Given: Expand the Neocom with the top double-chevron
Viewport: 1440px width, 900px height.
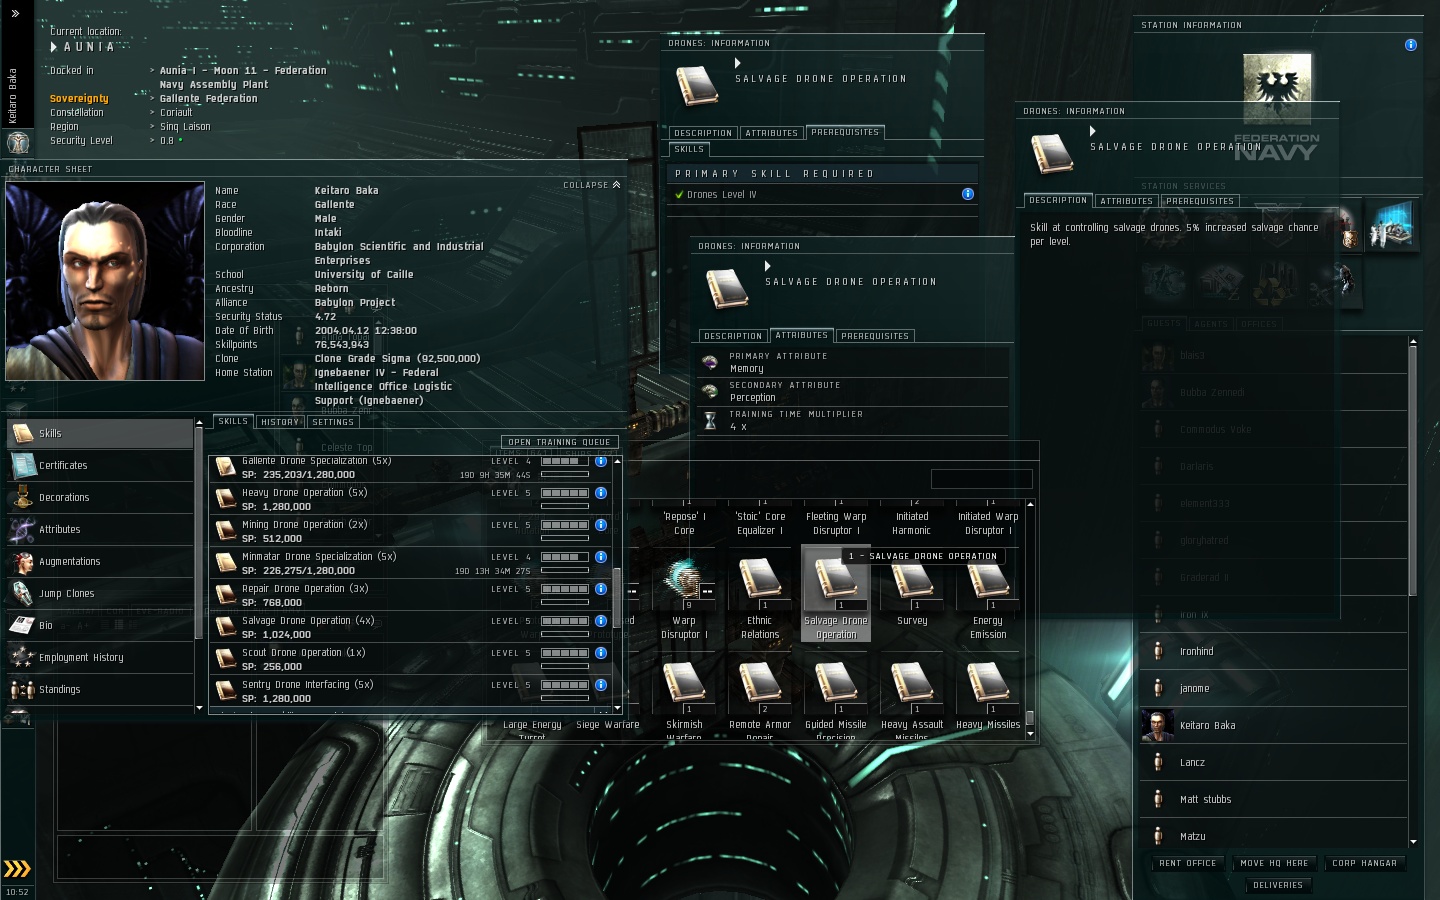Looking at the screenshot, I should coord(15,14).
